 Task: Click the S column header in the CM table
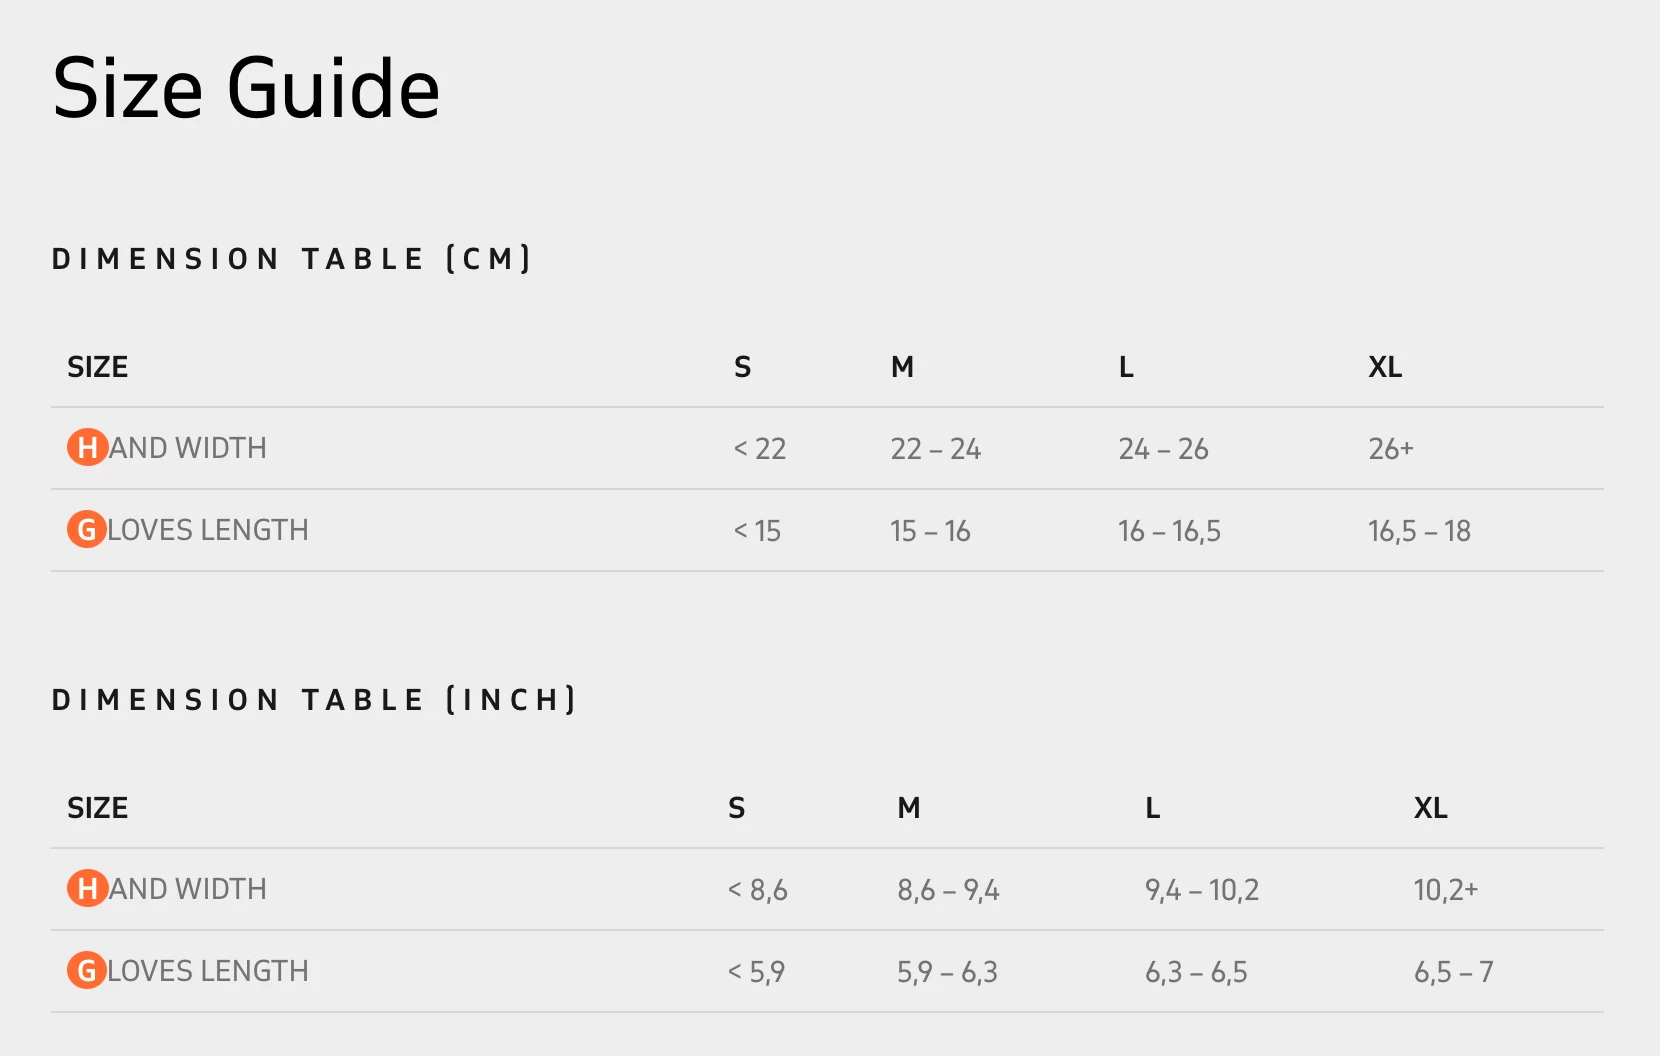point(742,367)
